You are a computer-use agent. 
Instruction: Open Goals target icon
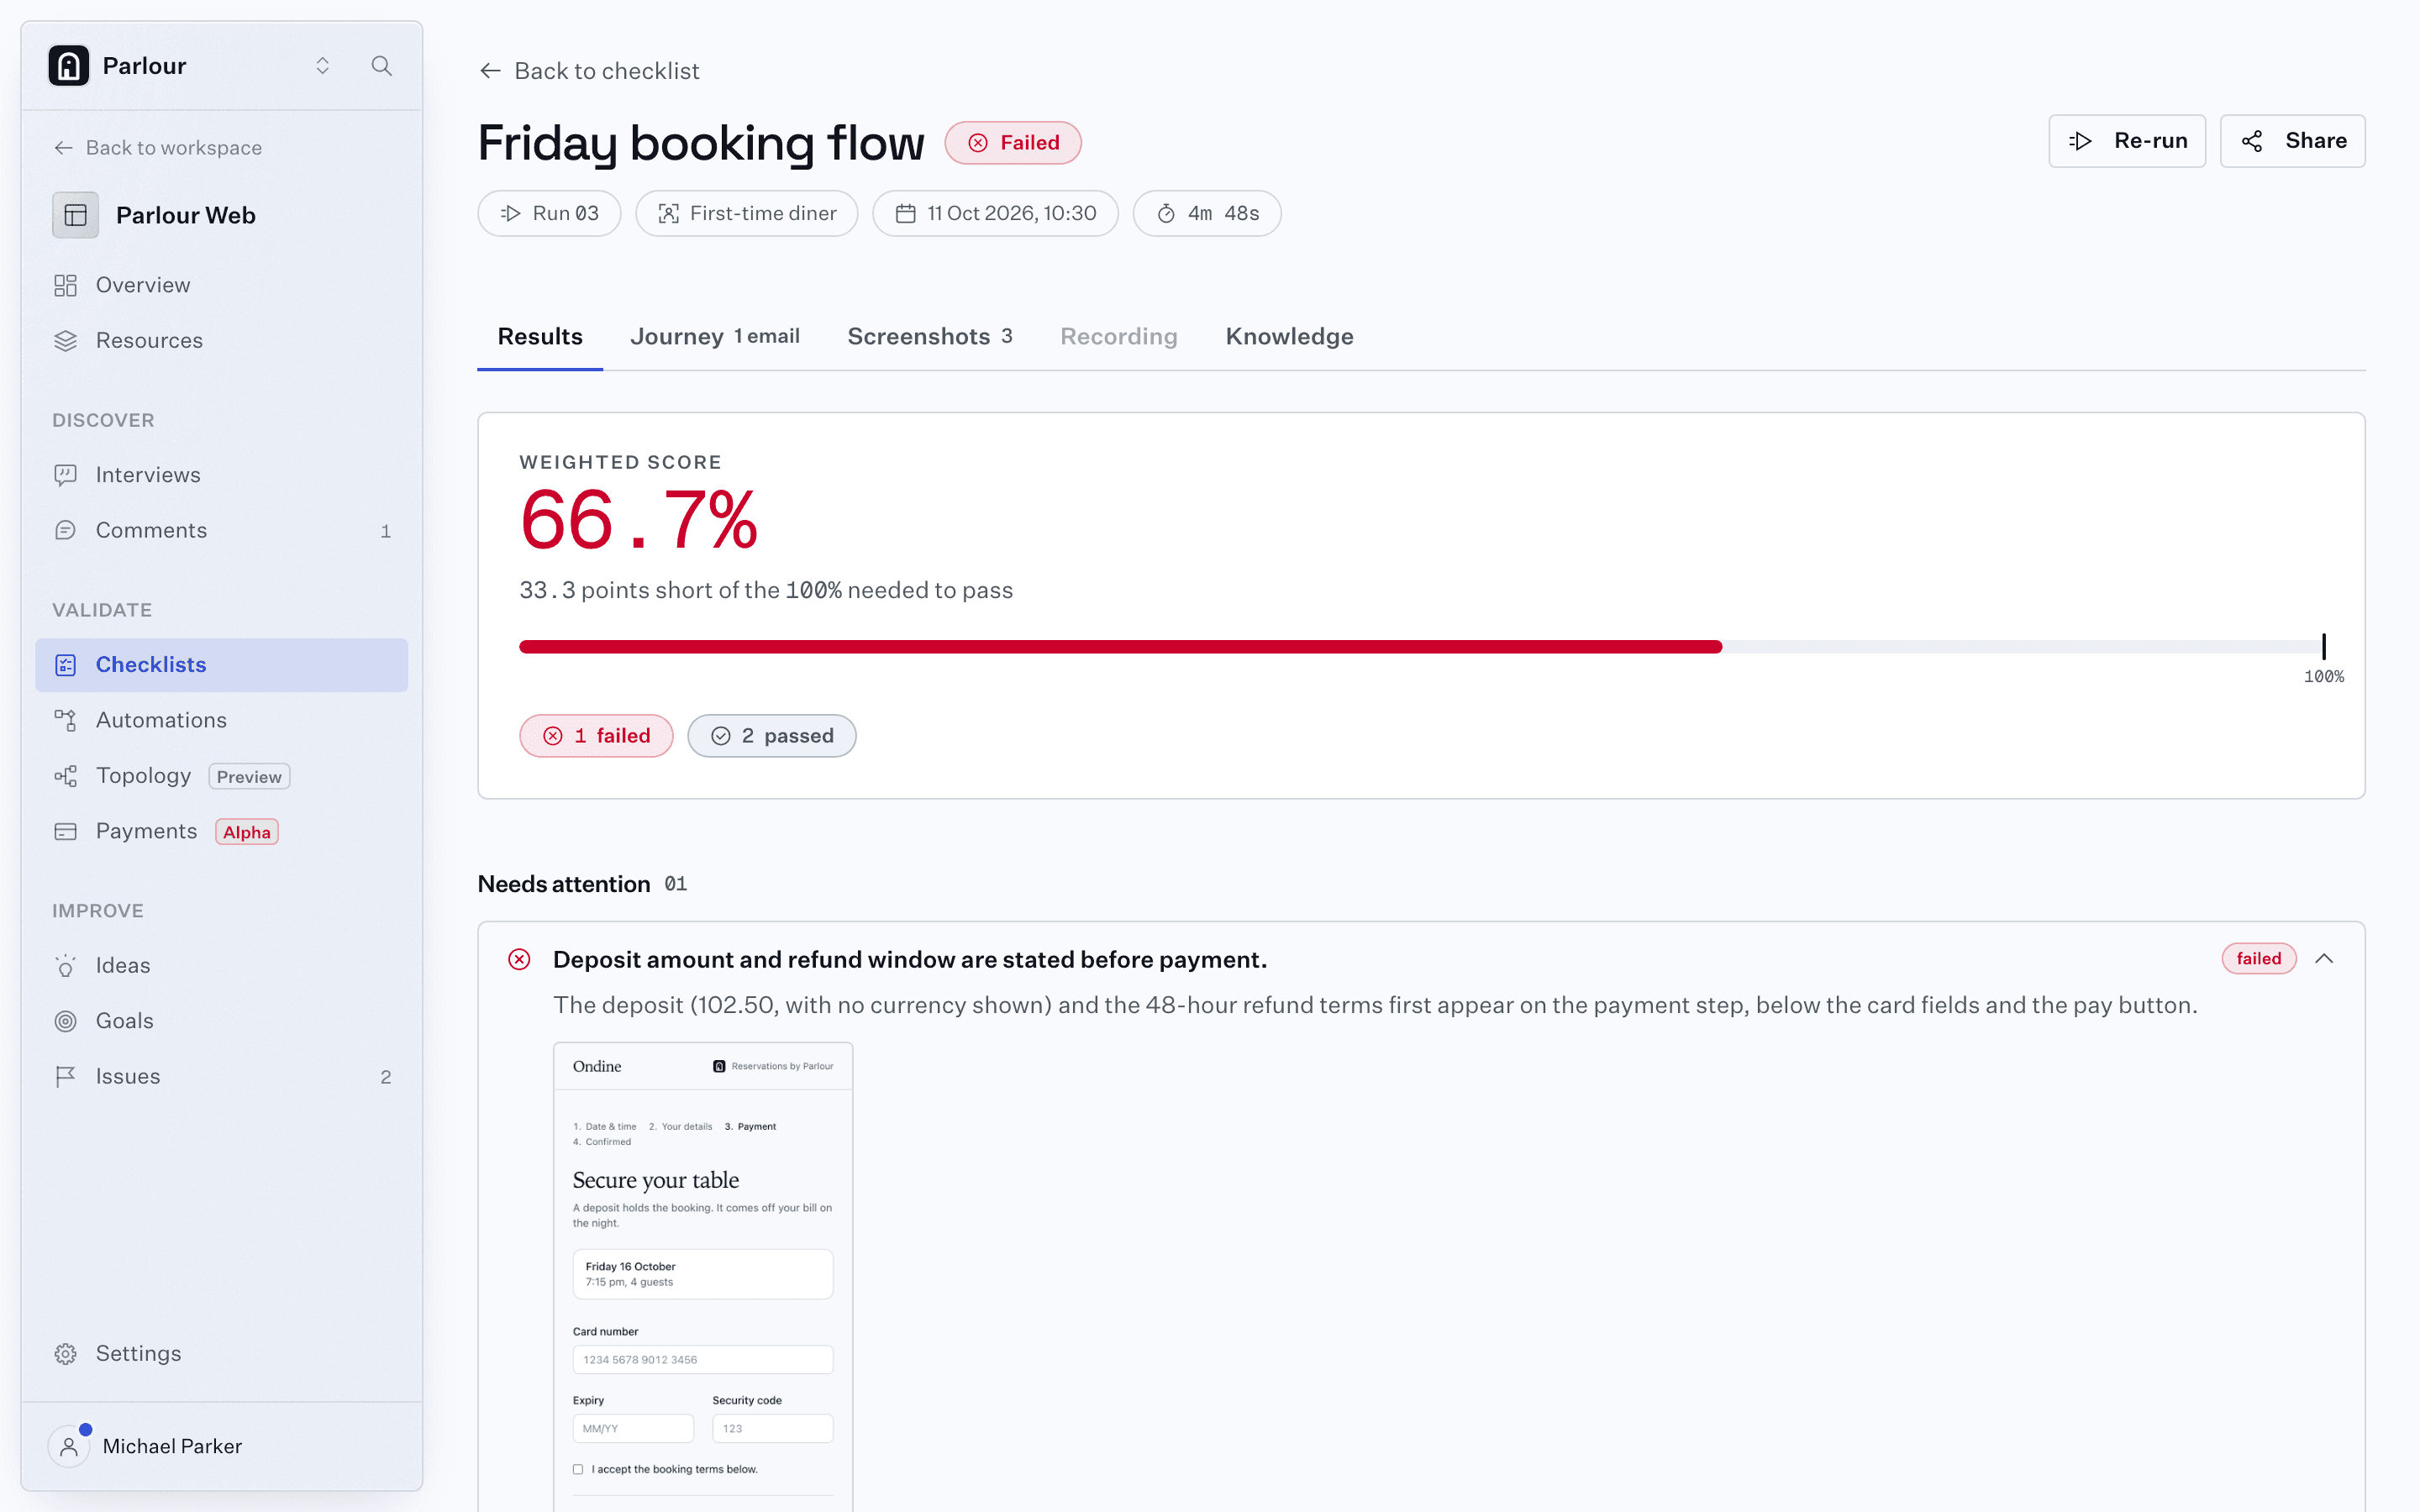(x=65, y=1021)
